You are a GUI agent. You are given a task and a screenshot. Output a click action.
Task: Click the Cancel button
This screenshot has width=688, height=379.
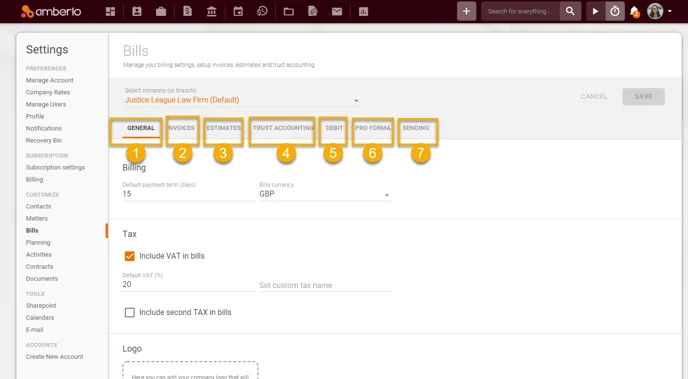594,97
